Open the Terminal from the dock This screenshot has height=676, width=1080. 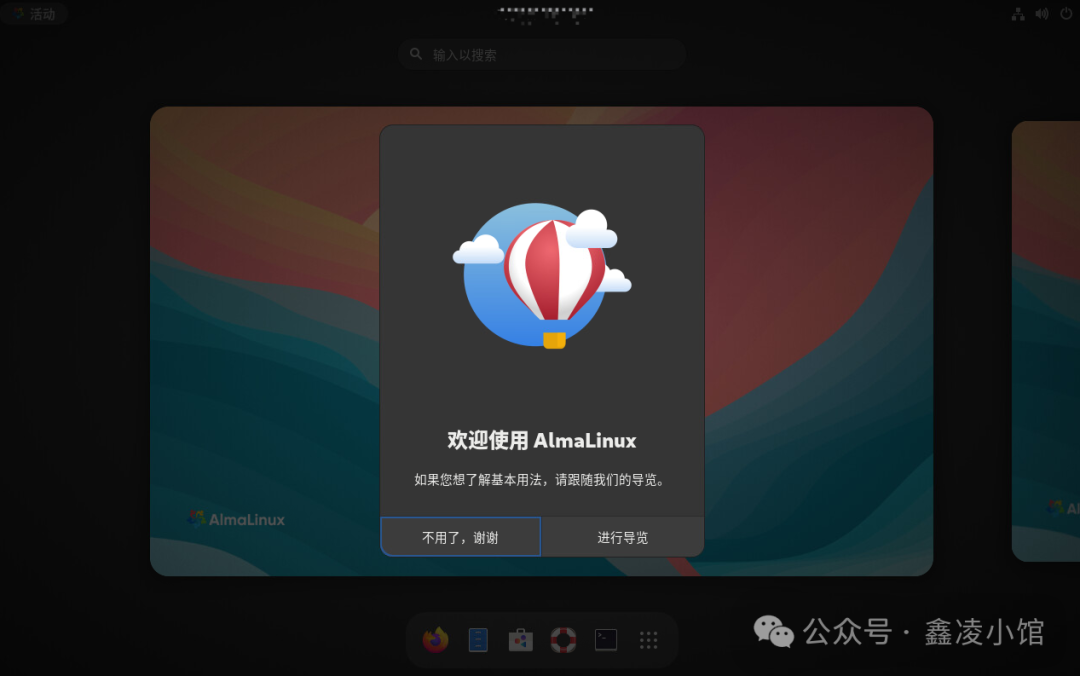pos(606,640)
